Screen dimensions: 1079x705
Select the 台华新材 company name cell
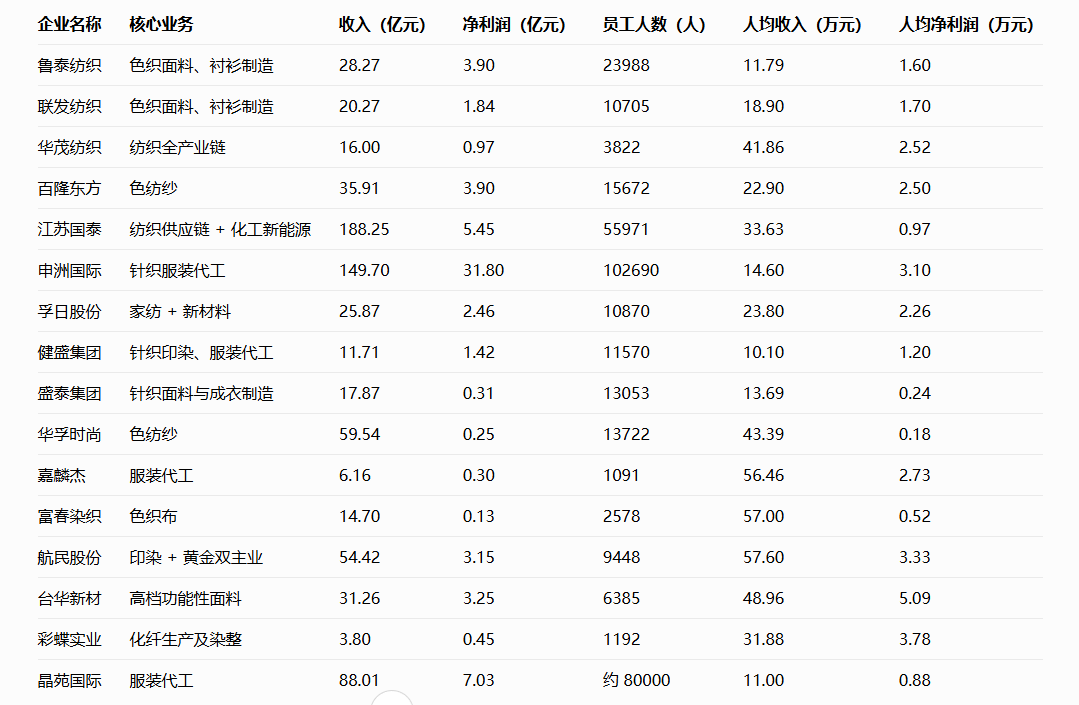(x=70, y=598)
